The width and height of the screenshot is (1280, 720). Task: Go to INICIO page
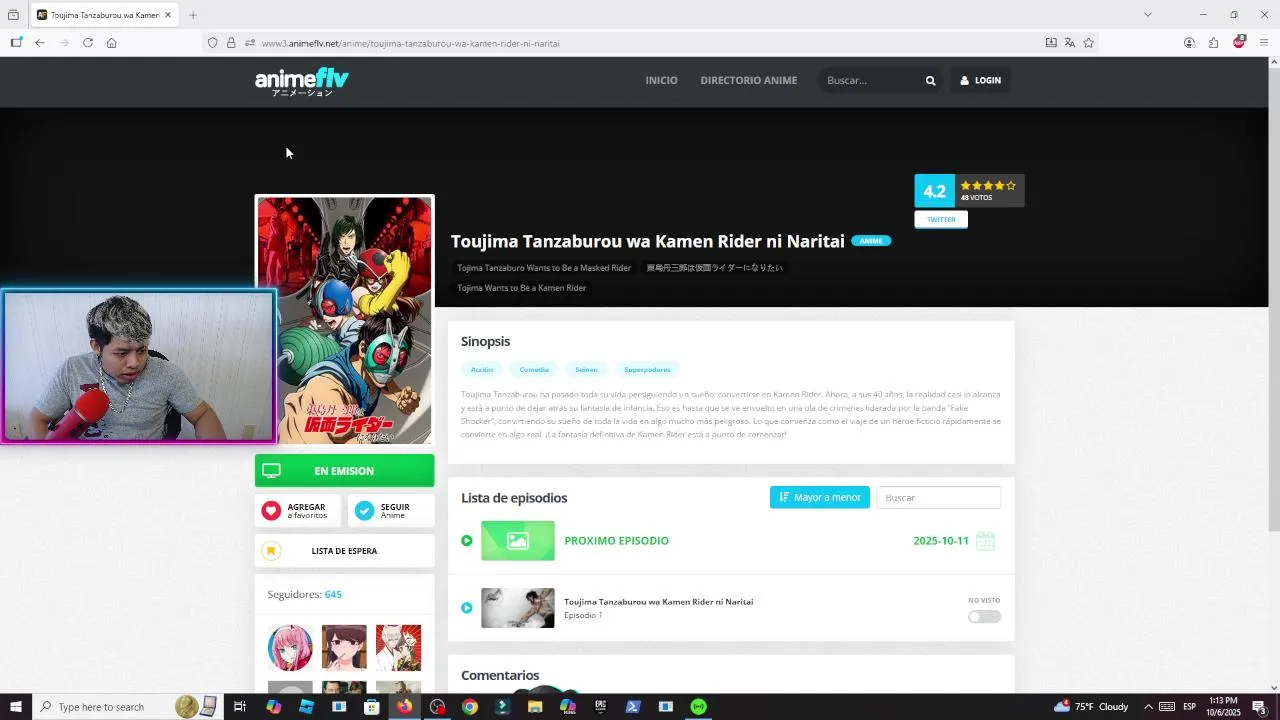pos(661,80)
